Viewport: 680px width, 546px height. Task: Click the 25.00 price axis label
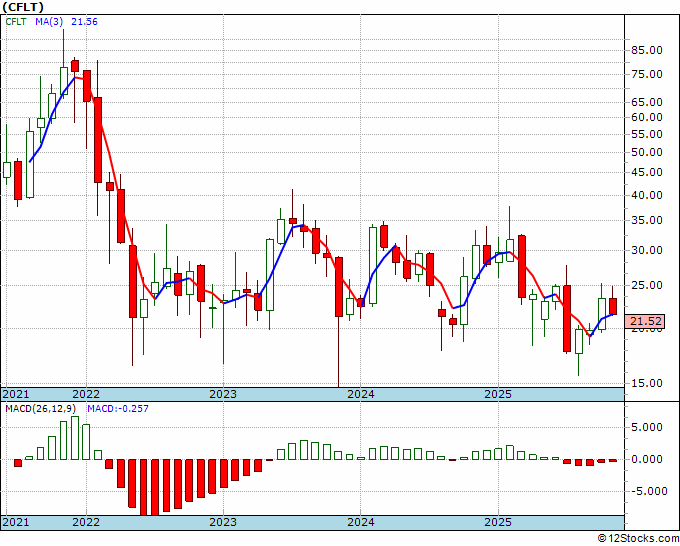coord(646,286)
